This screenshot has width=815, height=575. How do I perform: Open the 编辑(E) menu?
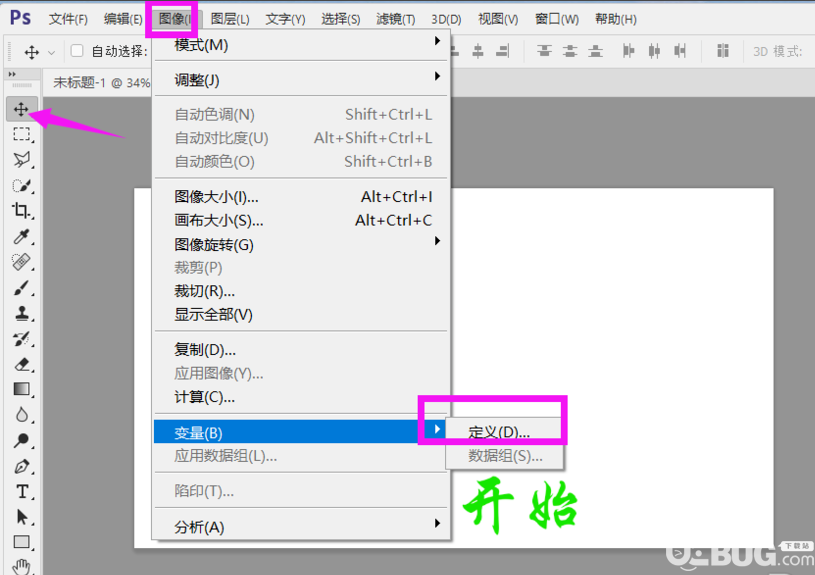coord(123,19)
